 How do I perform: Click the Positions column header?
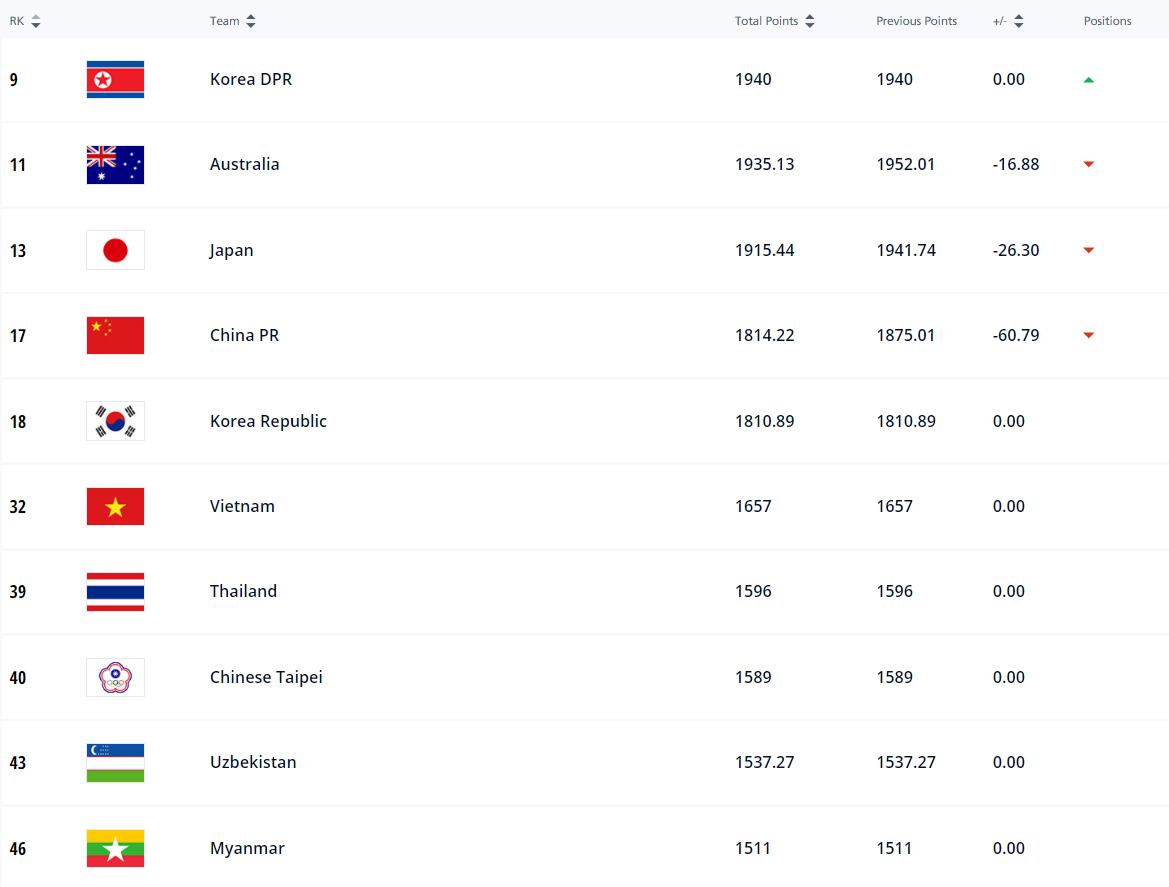click(x=1107, y=21)
